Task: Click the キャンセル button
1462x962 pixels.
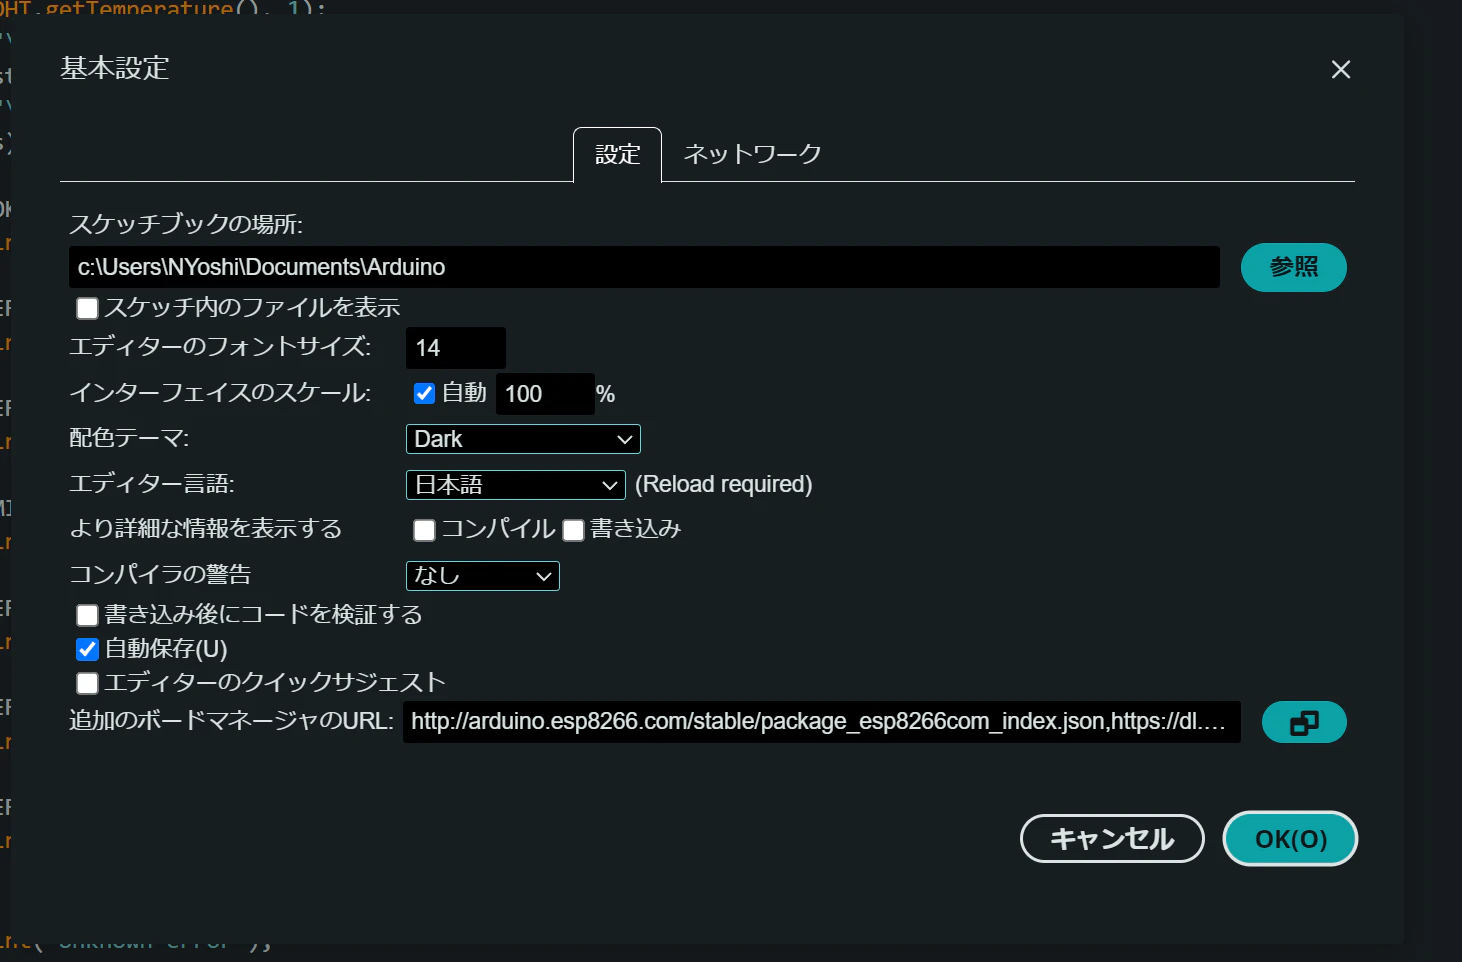Action: (x=1112, y=838)
